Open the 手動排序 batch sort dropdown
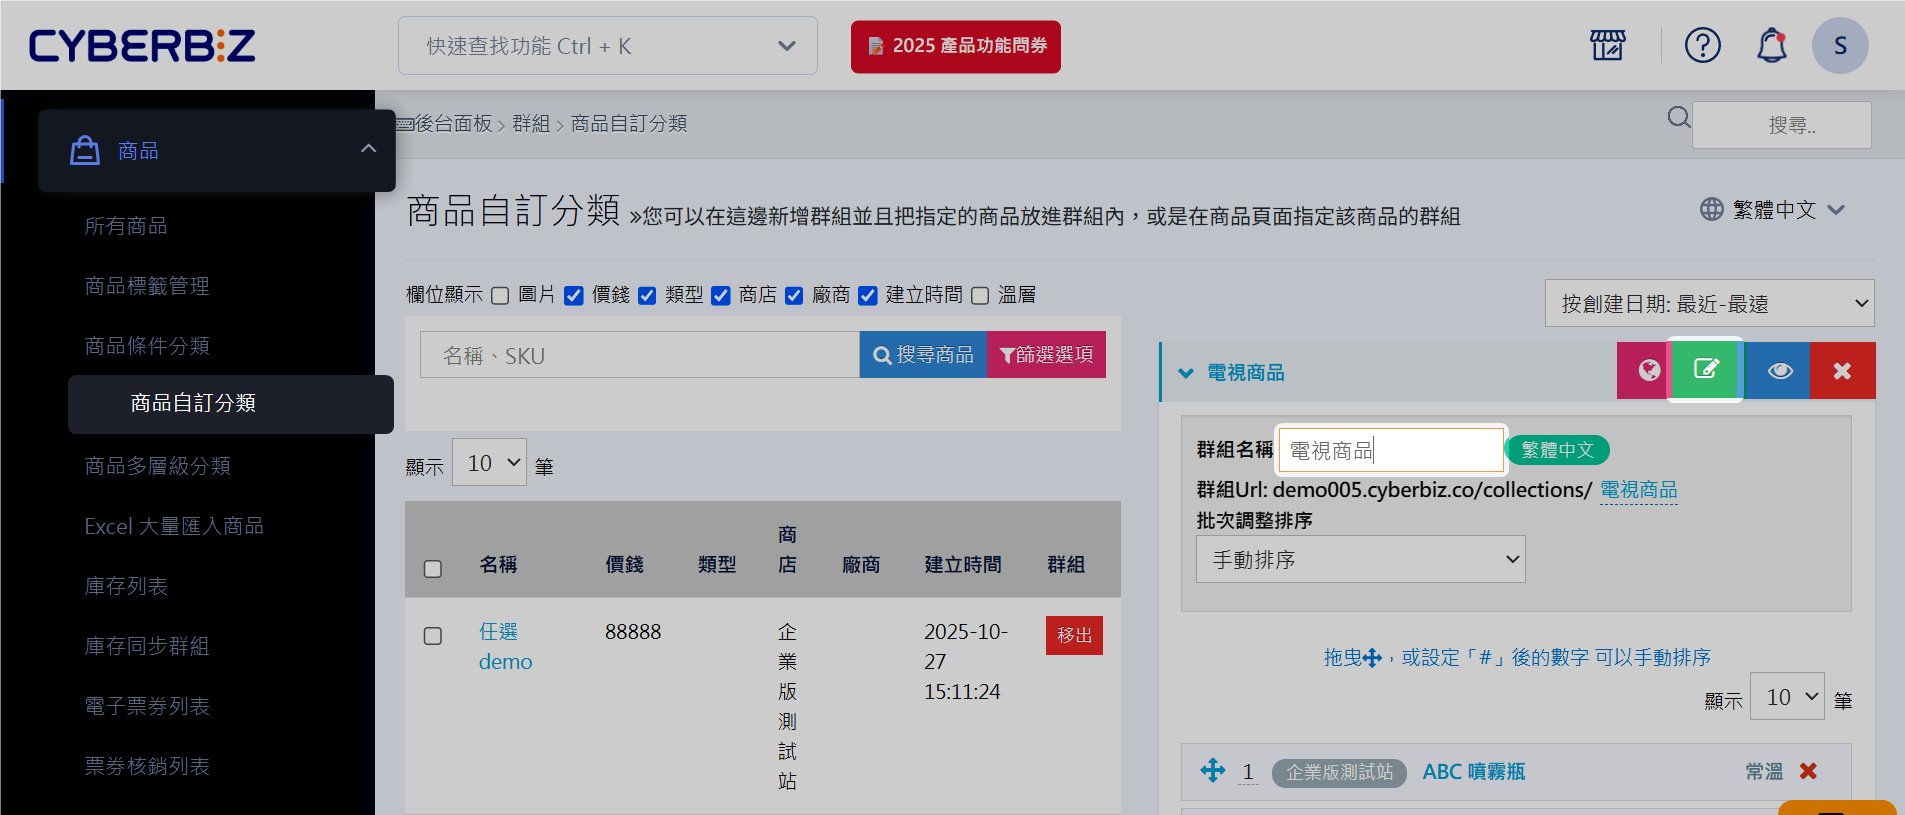Image resolution: width=1905 pixels, height=815 pixels. point(1360,559)
